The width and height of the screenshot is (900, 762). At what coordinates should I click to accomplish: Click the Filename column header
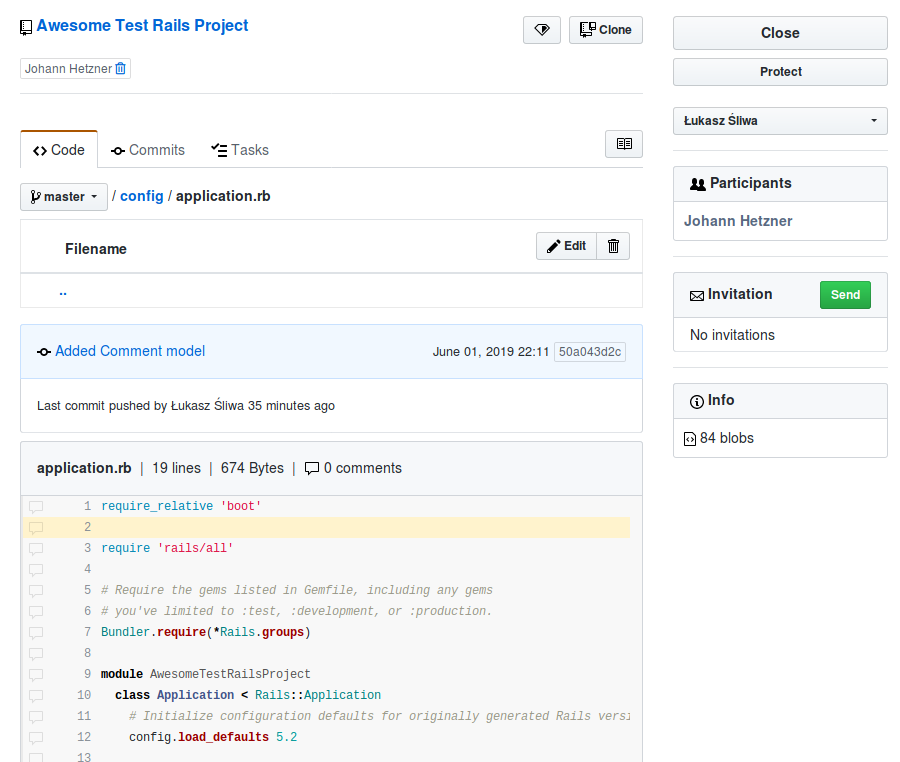tap(96, 249)
